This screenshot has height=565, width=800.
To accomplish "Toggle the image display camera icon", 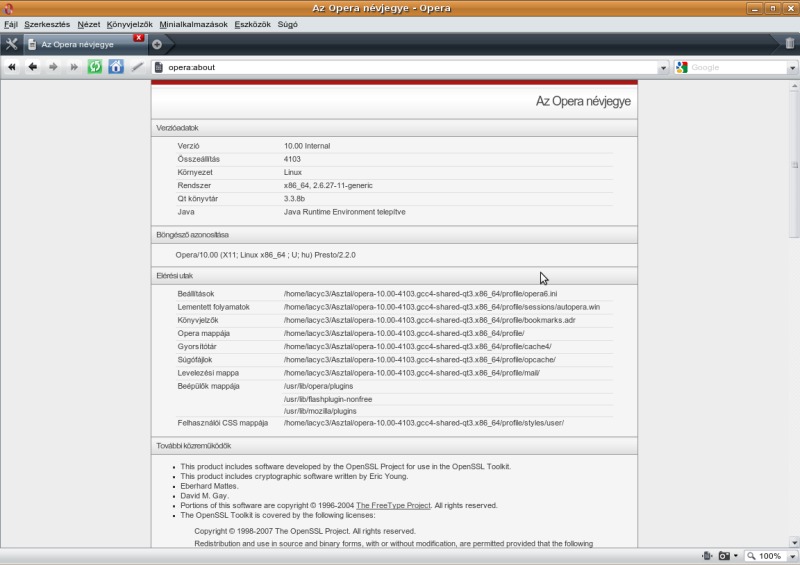I will pyautogui.click(x=724, y=556).
